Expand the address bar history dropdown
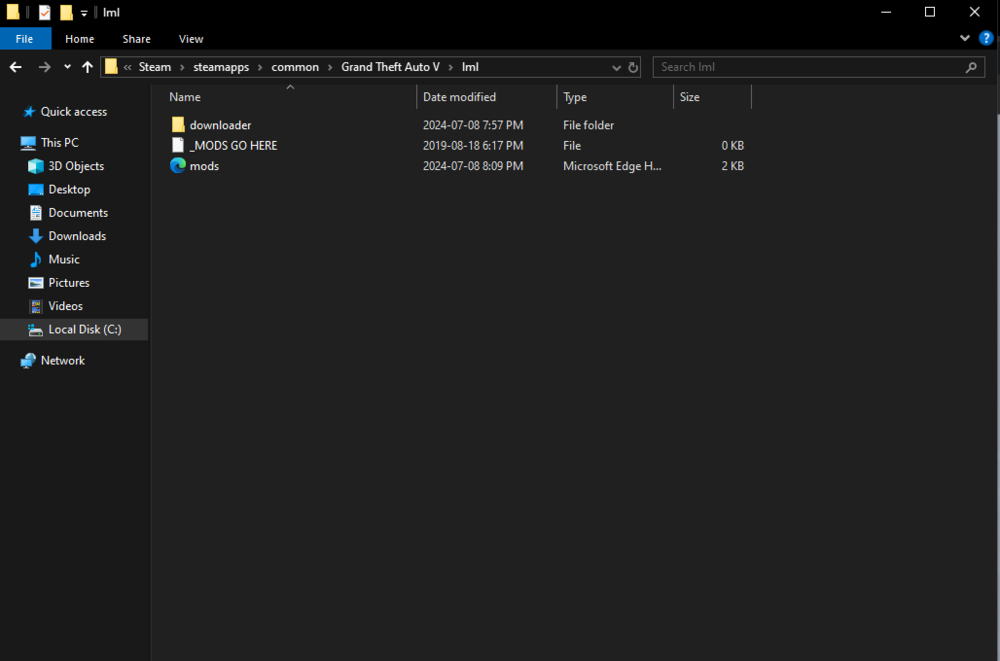 pyautogui.click(x=616, y=66)
